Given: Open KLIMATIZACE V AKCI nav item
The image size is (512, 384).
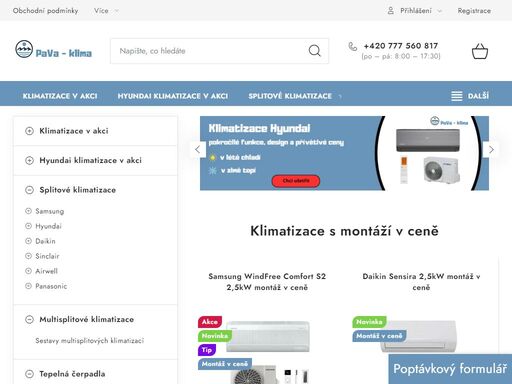Looking at the screenshot, I should coord(60,96).
